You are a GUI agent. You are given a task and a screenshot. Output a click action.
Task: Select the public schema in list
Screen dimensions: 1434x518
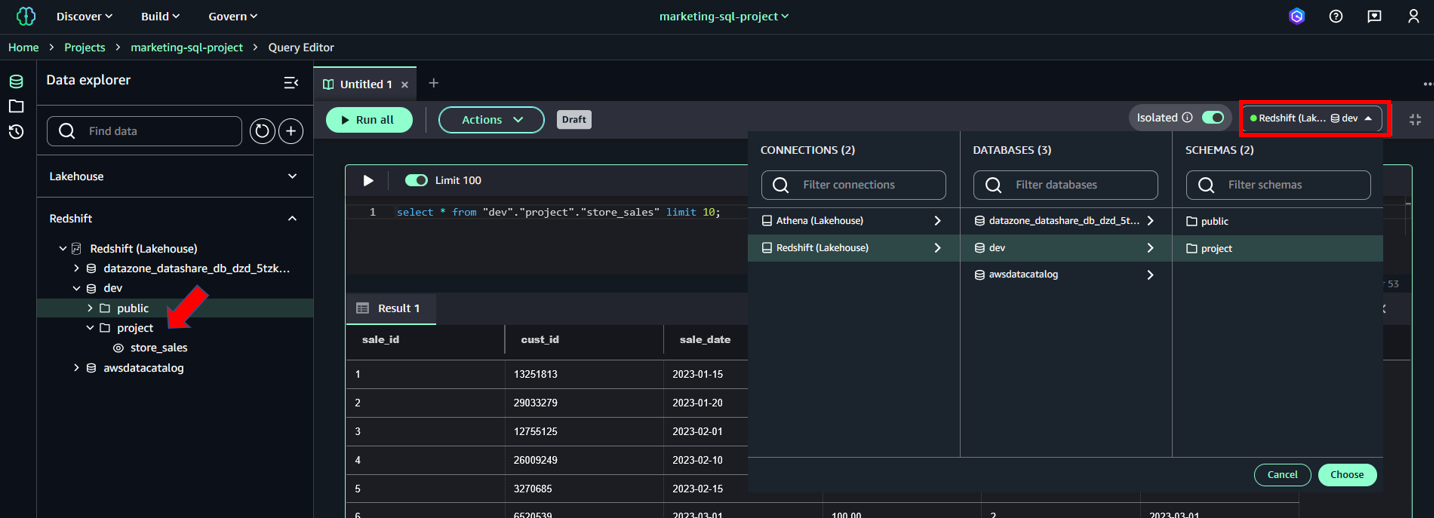1215,221
